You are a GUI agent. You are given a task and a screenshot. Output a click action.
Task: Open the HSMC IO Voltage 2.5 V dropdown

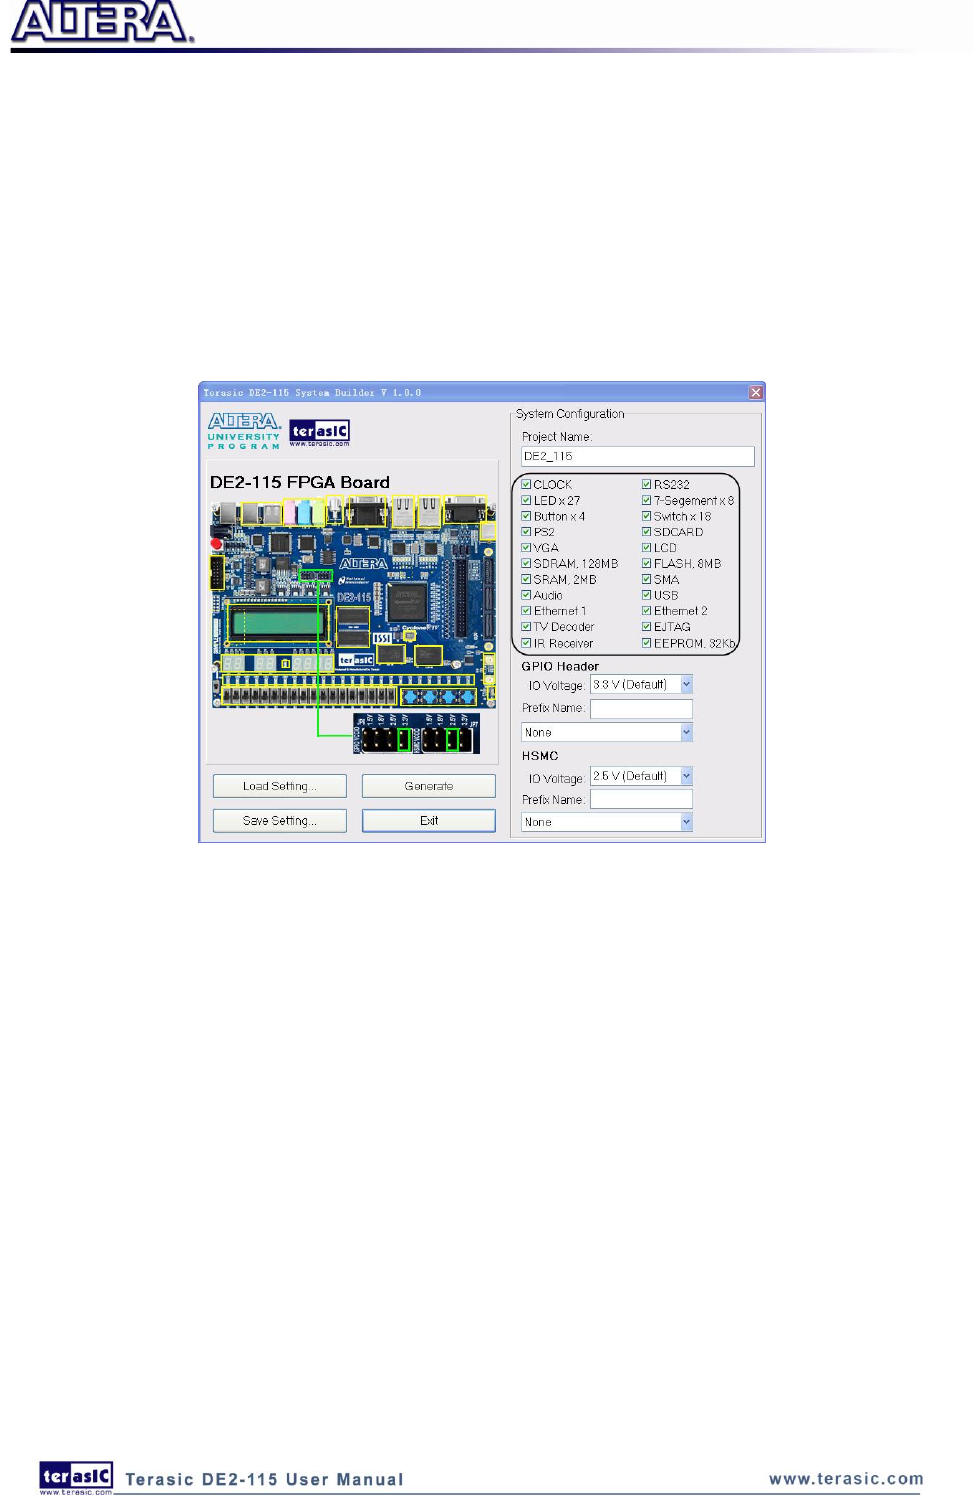[x=641, y=777]
